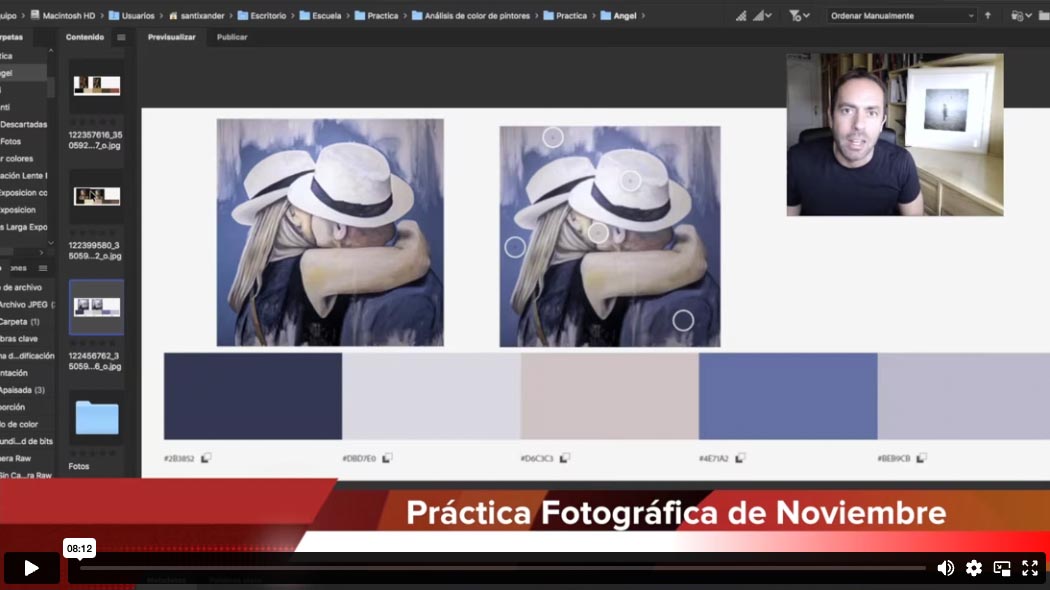Open video player settings gear

[x=974, y=568]
